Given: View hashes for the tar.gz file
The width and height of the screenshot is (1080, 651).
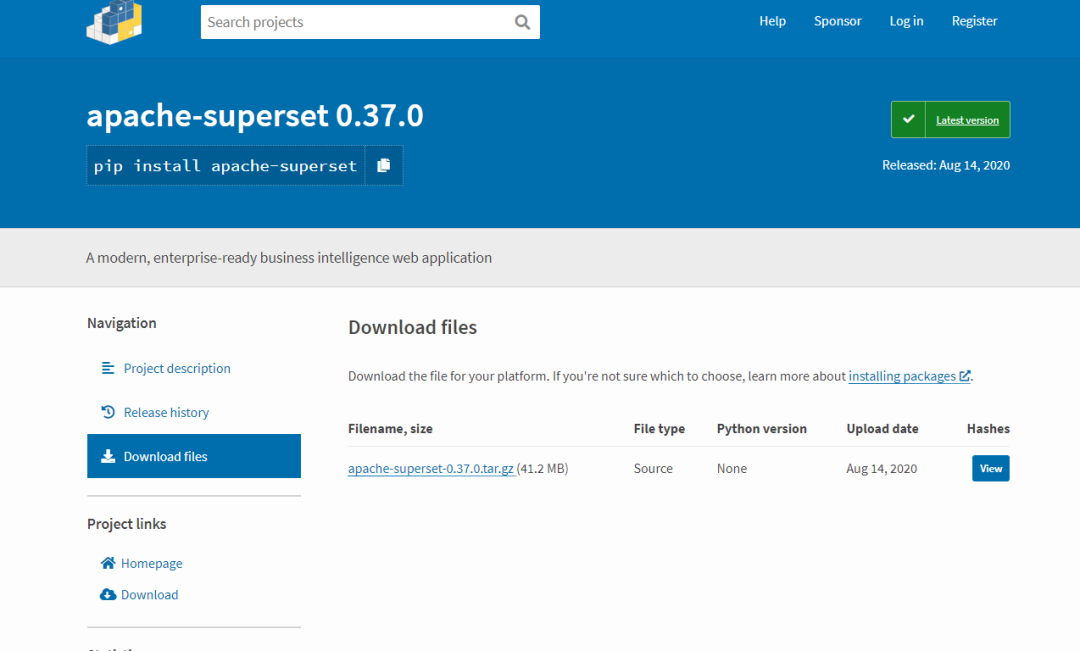Looking at the screenshot, I should click(990, 468).
